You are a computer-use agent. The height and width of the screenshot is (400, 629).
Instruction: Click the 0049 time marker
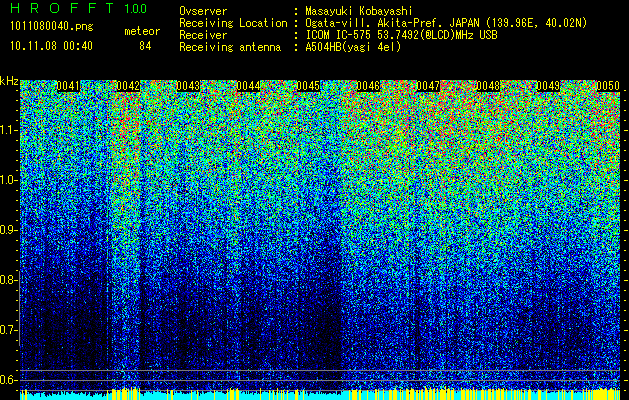tap(548, 86)
